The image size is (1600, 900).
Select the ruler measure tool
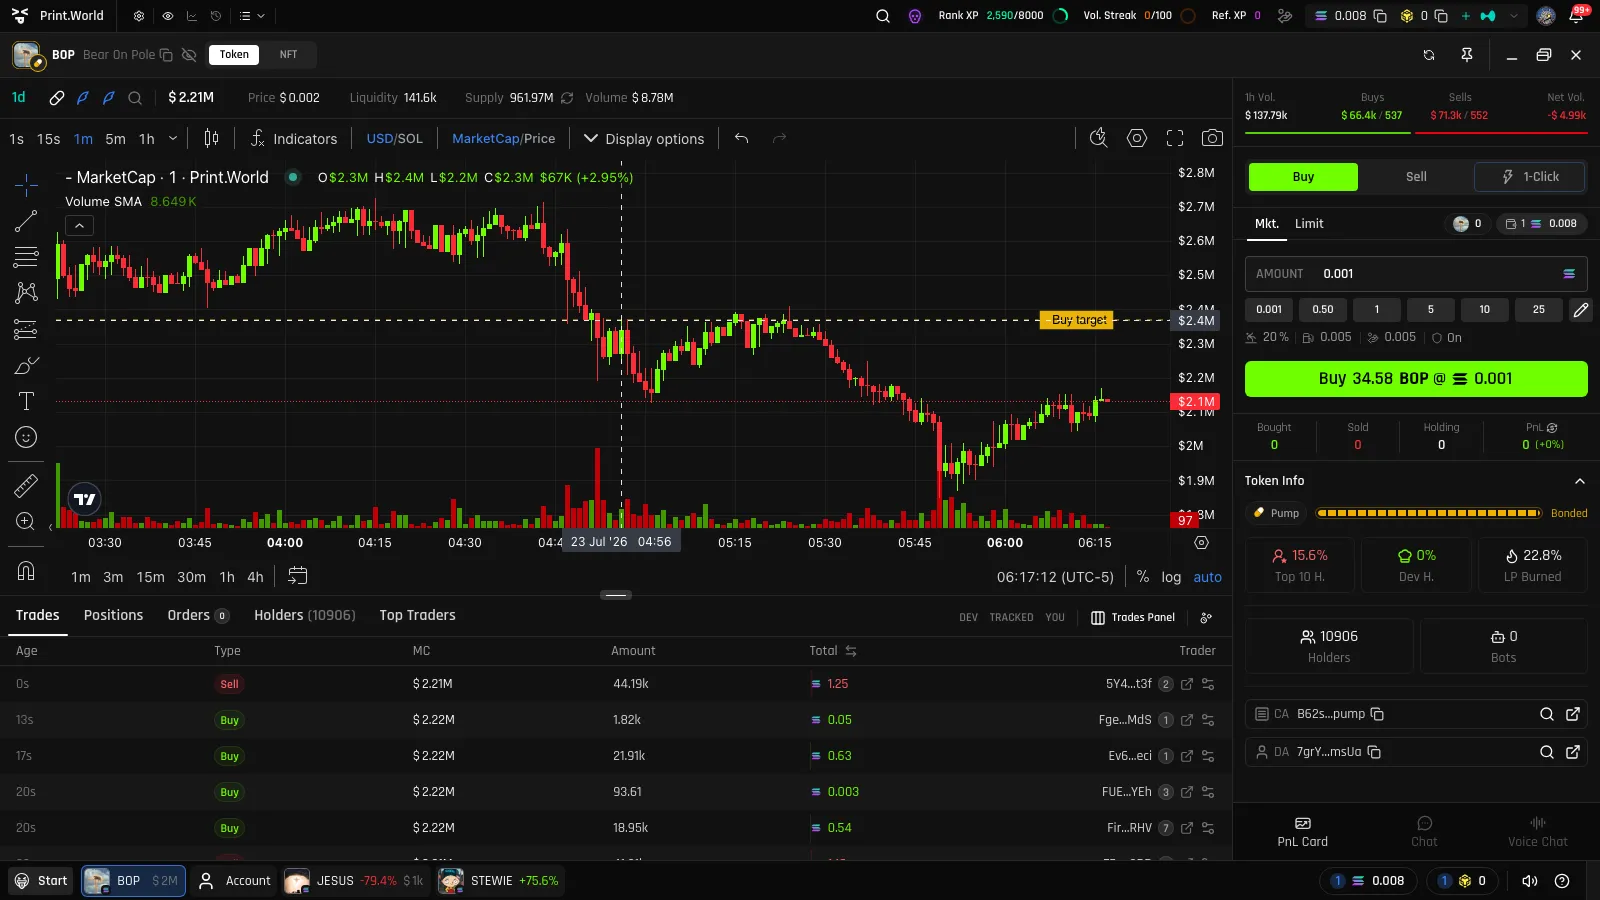coord(26,485)
